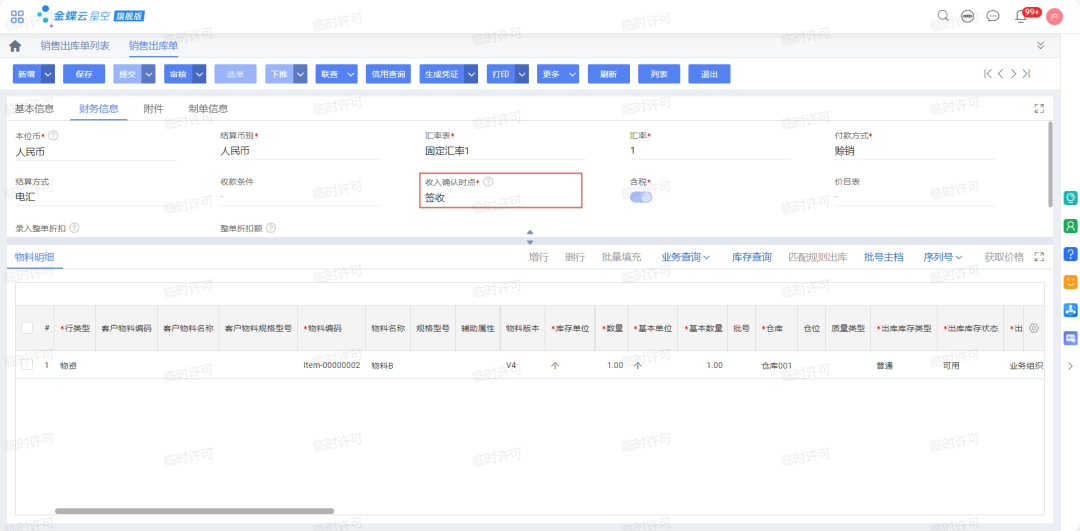Open grid column settings gear
The image size is (1080, 531).
(x=1034, y=329)
